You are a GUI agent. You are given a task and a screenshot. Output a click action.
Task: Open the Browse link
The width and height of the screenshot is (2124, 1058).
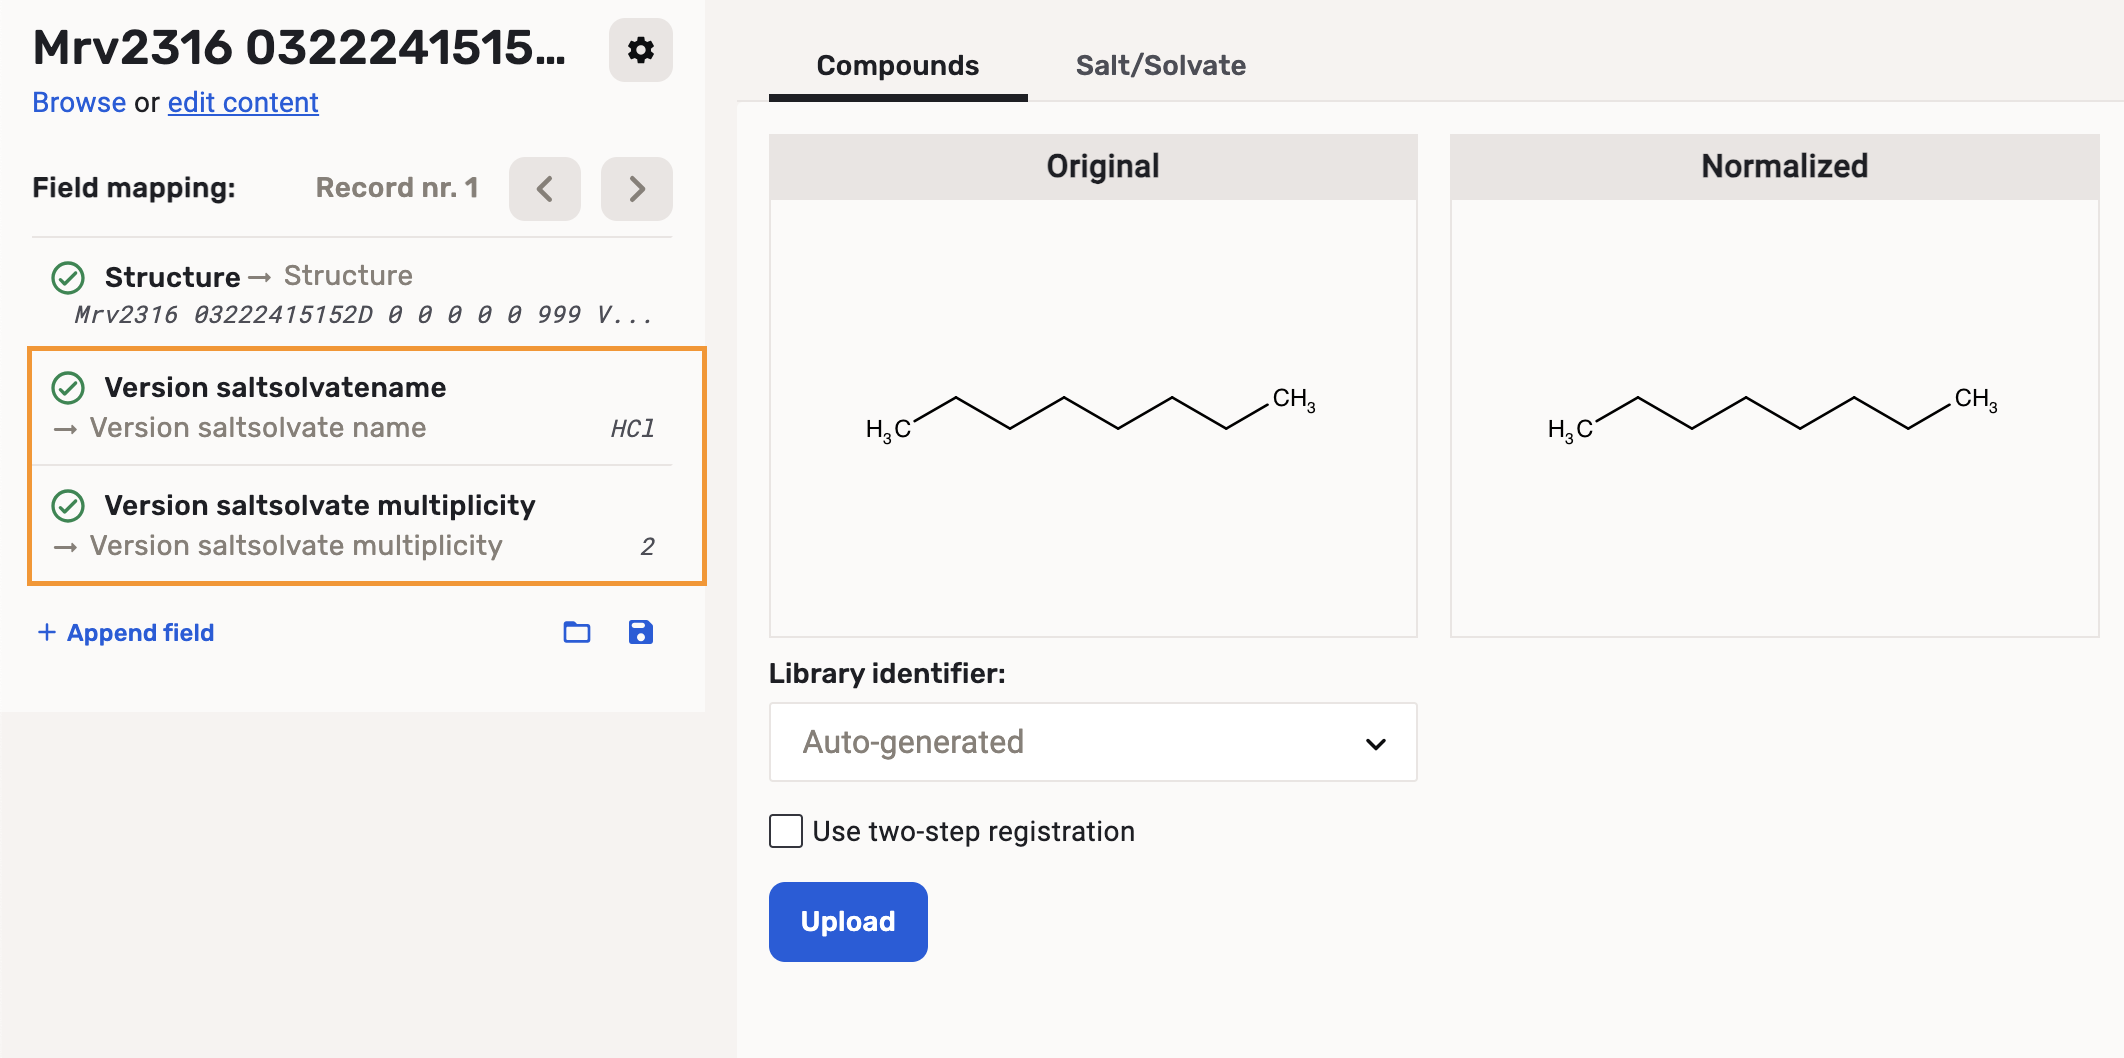pos(79,103)
